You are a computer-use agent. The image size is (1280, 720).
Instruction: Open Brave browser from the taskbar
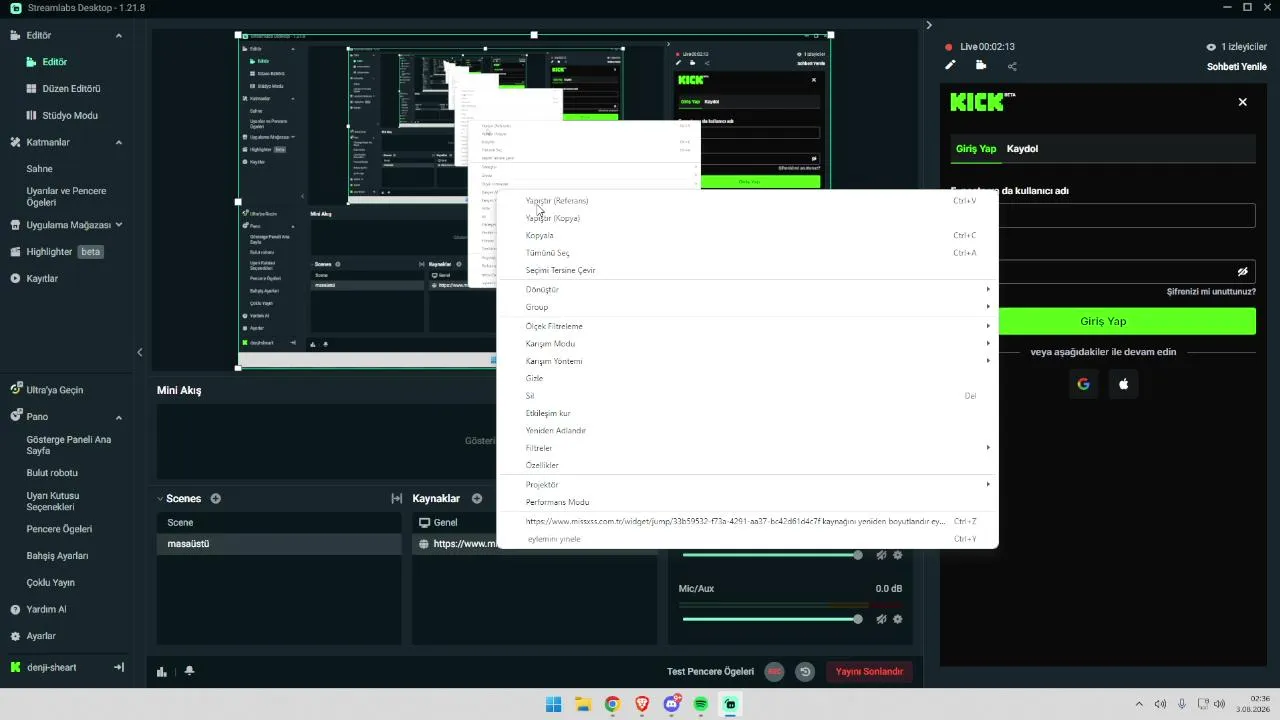coord(641,704)
